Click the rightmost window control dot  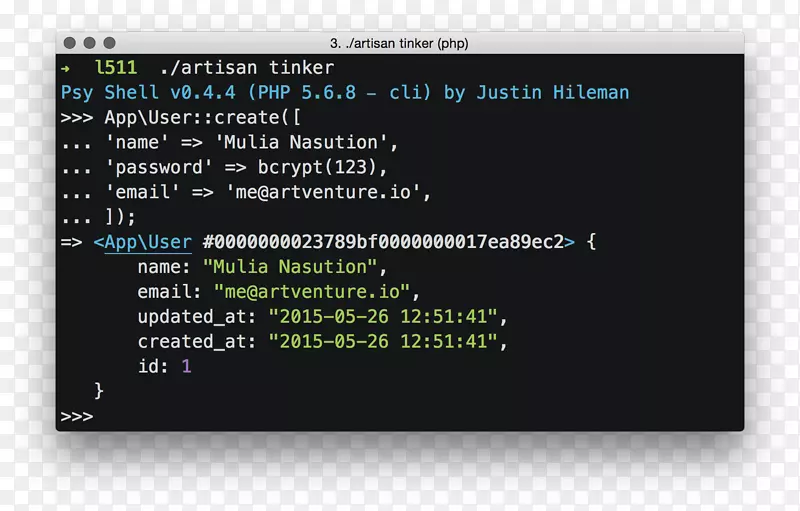coord(109,43)
